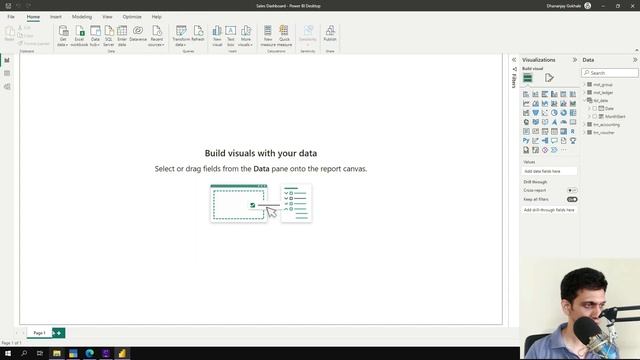Screen dimensions: 640x360
Task: Check the Date field checkbox
Action: pos(595,109)
